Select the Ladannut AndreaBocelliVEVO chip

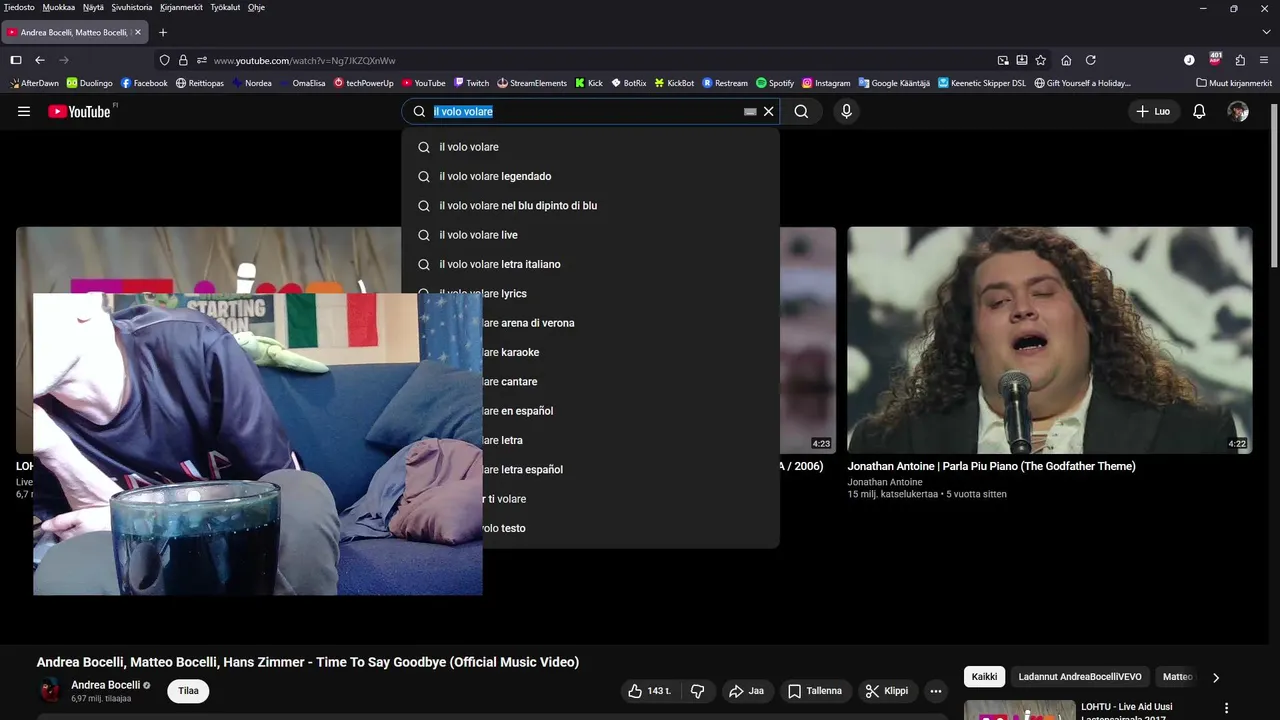click(x=1080, y=677)
